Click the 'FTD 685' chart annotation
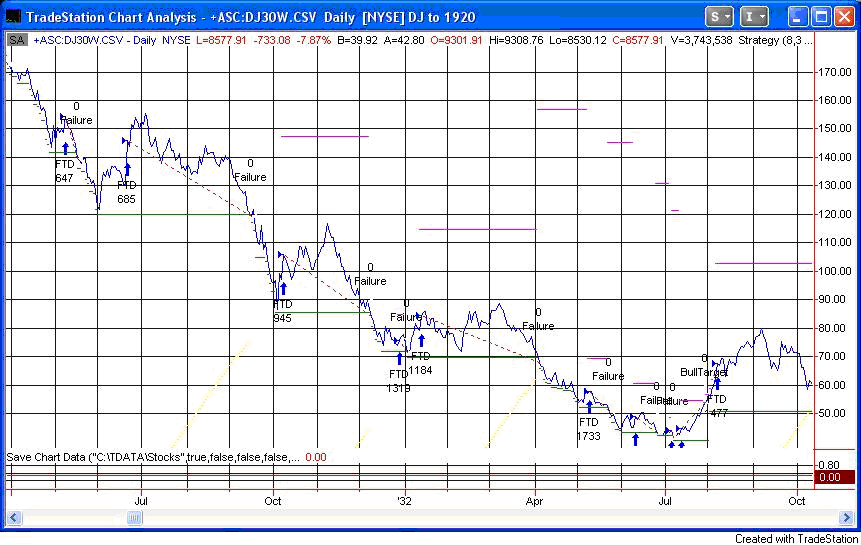This screenshot has height=545, width=861. click(126, 192)
